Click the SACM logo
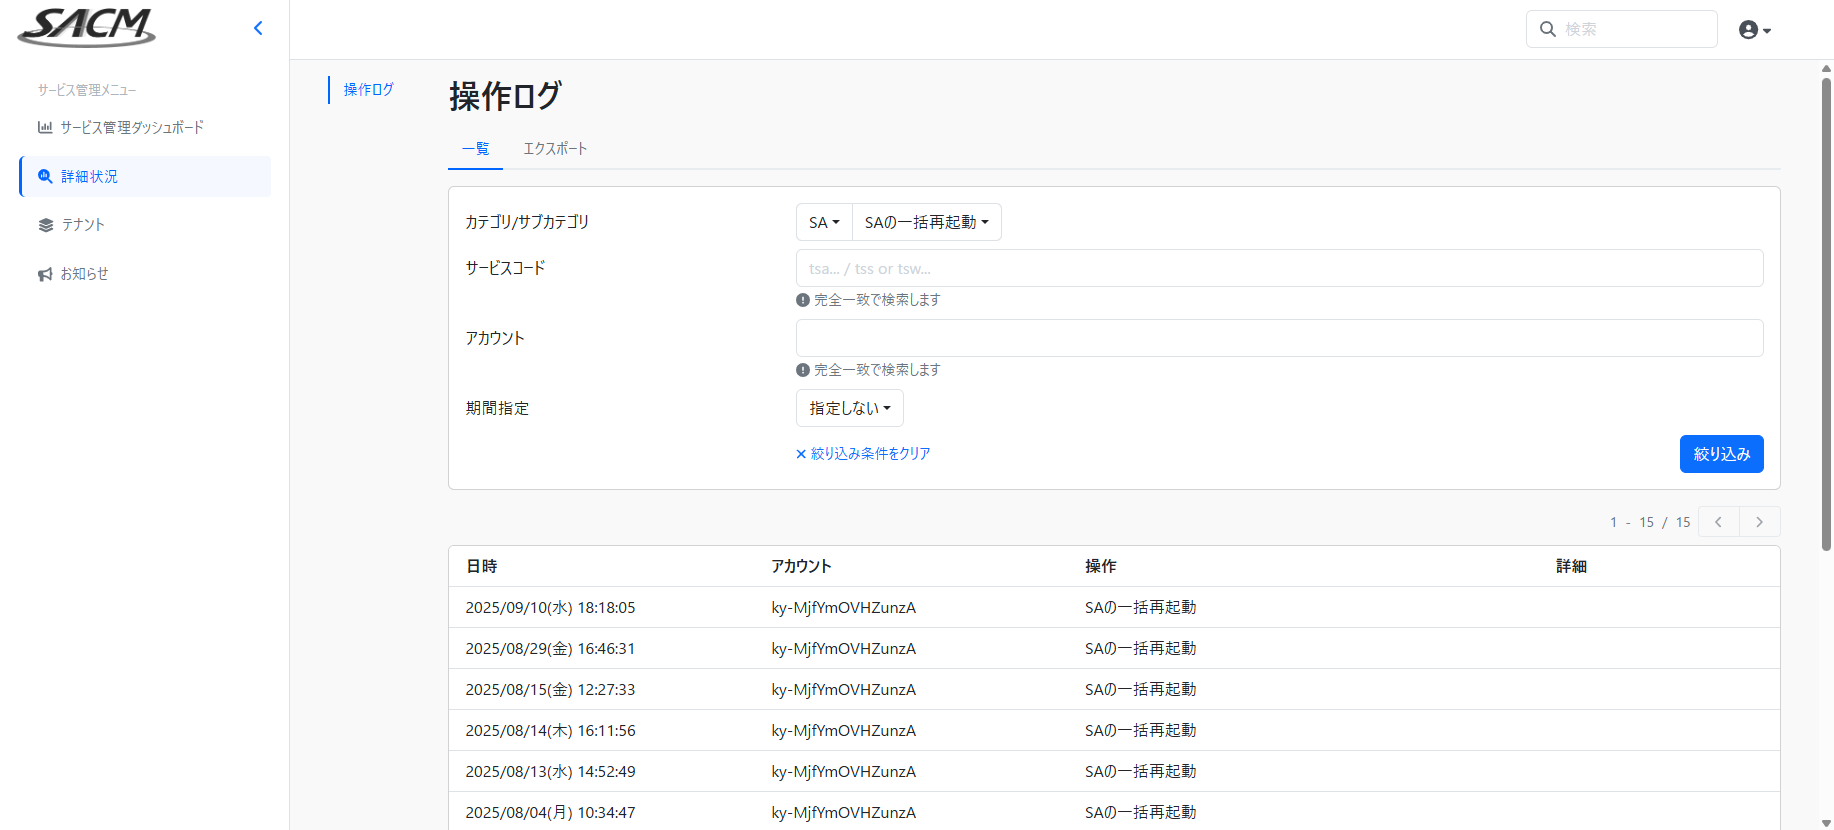 click(x=87, y=28)
